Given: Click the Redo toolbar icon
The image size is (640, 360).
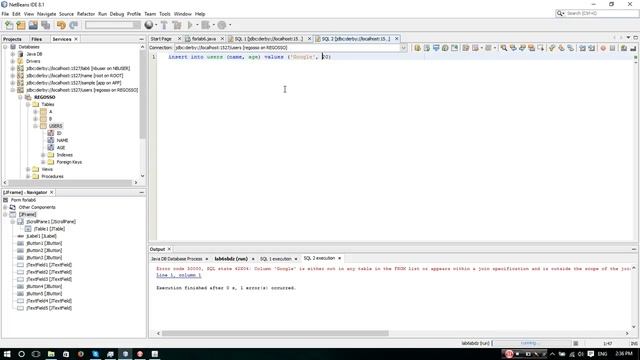Looking at the screenshot, I should [73, 25].
